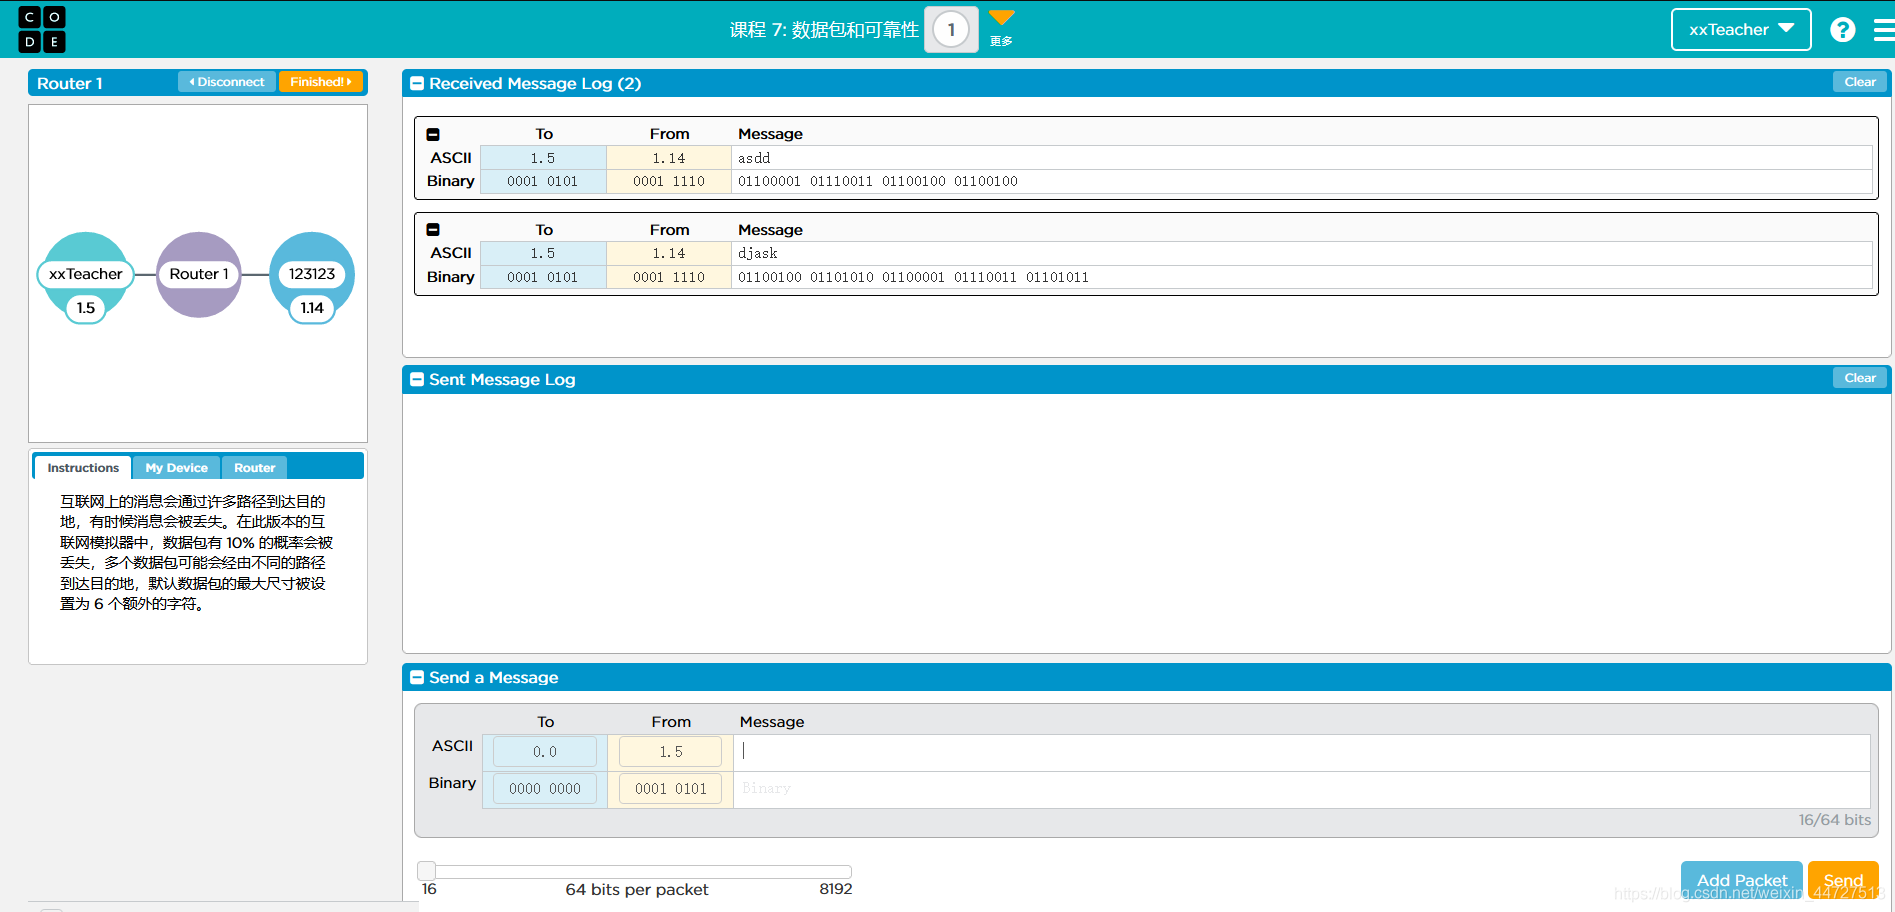Collapse the Sent Message Log panel

(x=417, y=380)
